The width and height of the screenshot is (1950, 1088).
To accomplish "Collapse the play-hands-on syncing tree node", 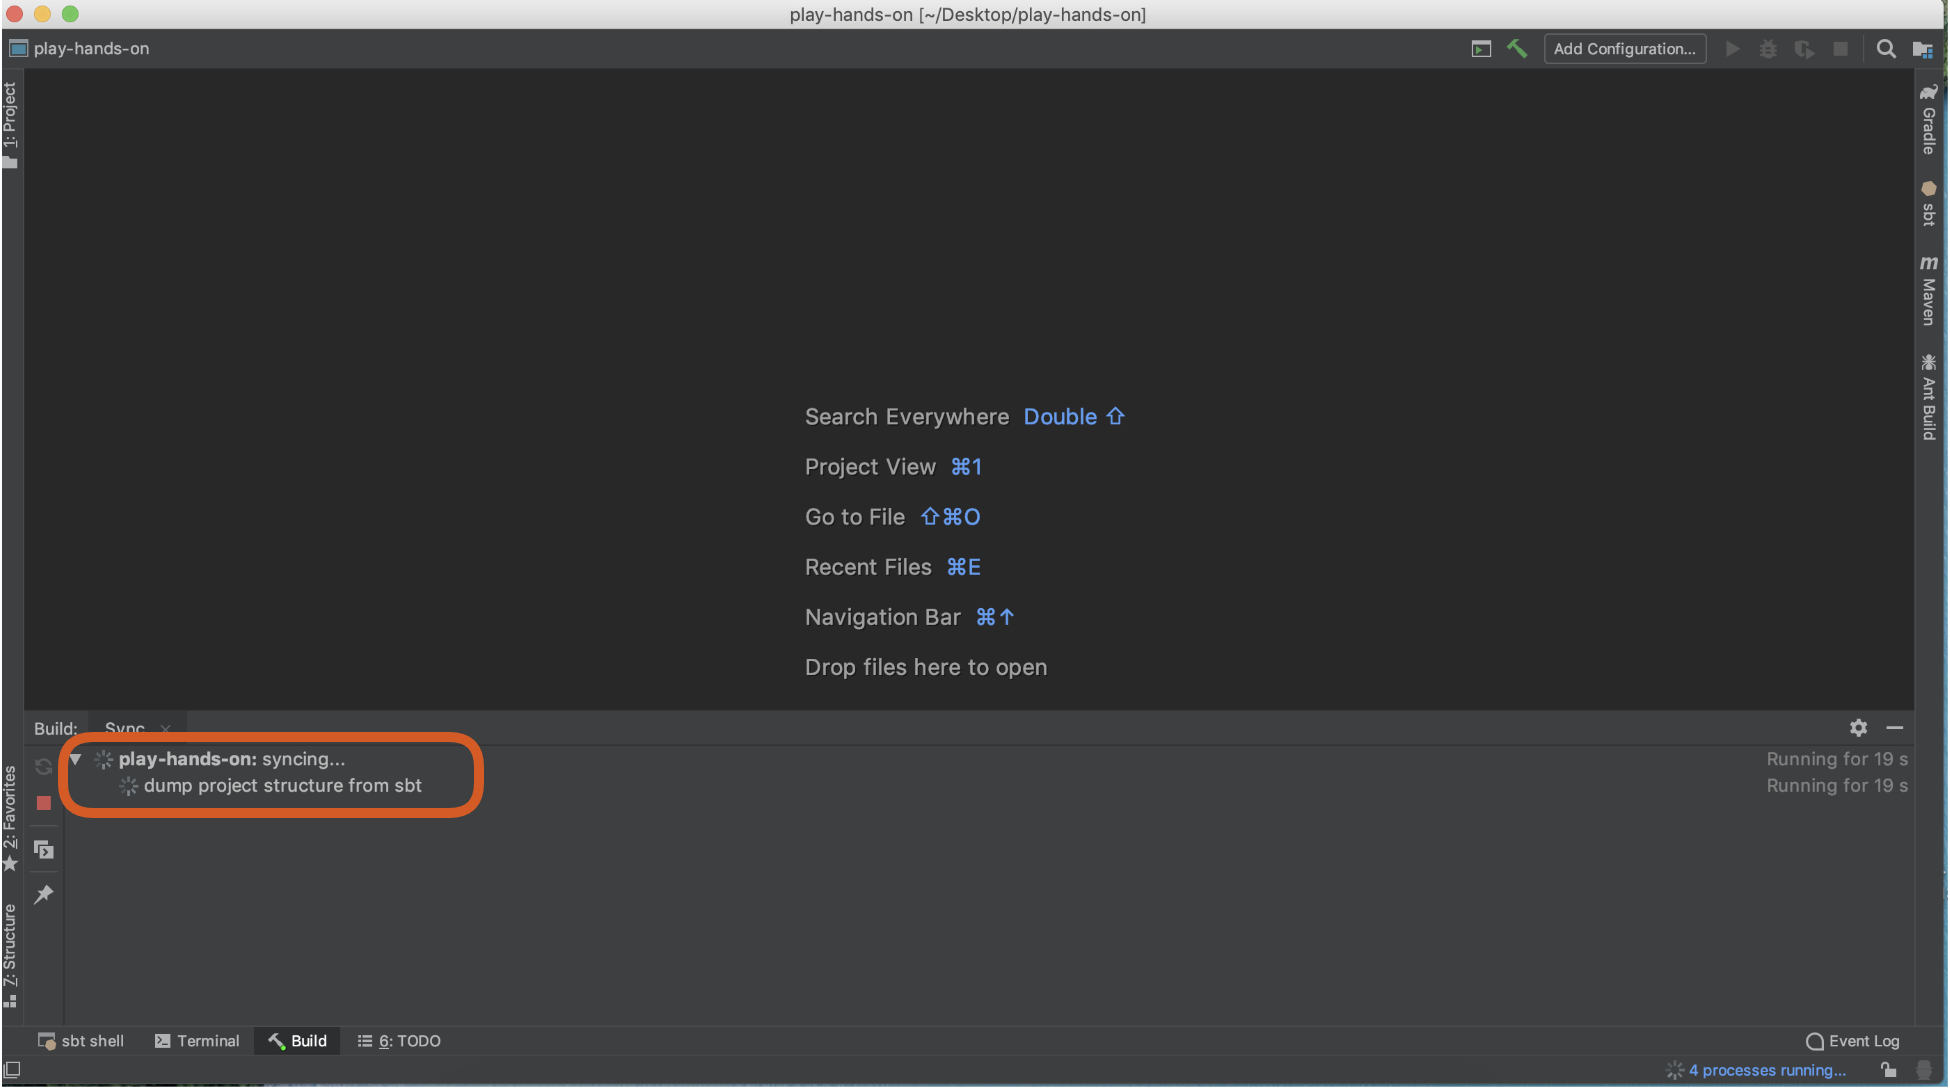I will point(75,759).
